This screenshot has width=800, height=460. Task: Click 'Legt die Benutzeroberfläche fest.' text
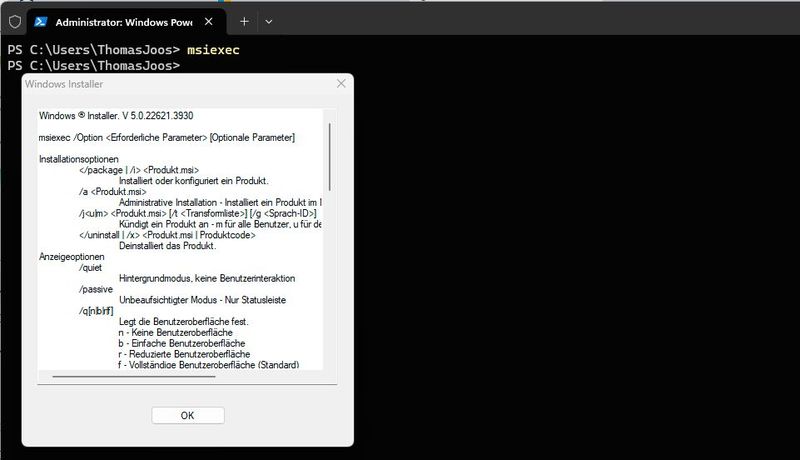point(184,322)
